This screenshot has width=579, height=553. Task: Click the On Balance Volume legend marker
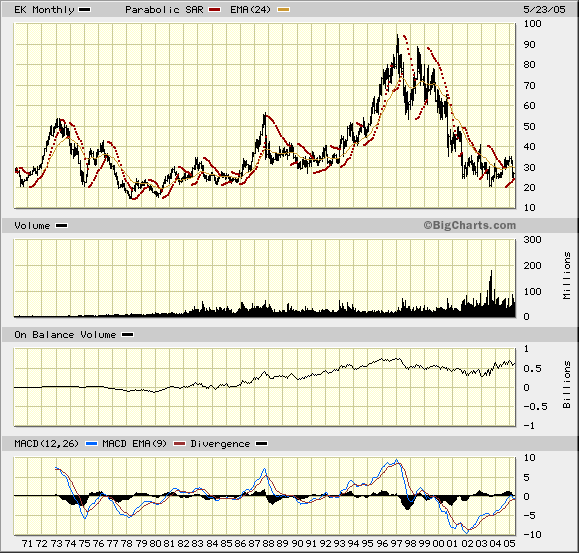pos(128,335)
